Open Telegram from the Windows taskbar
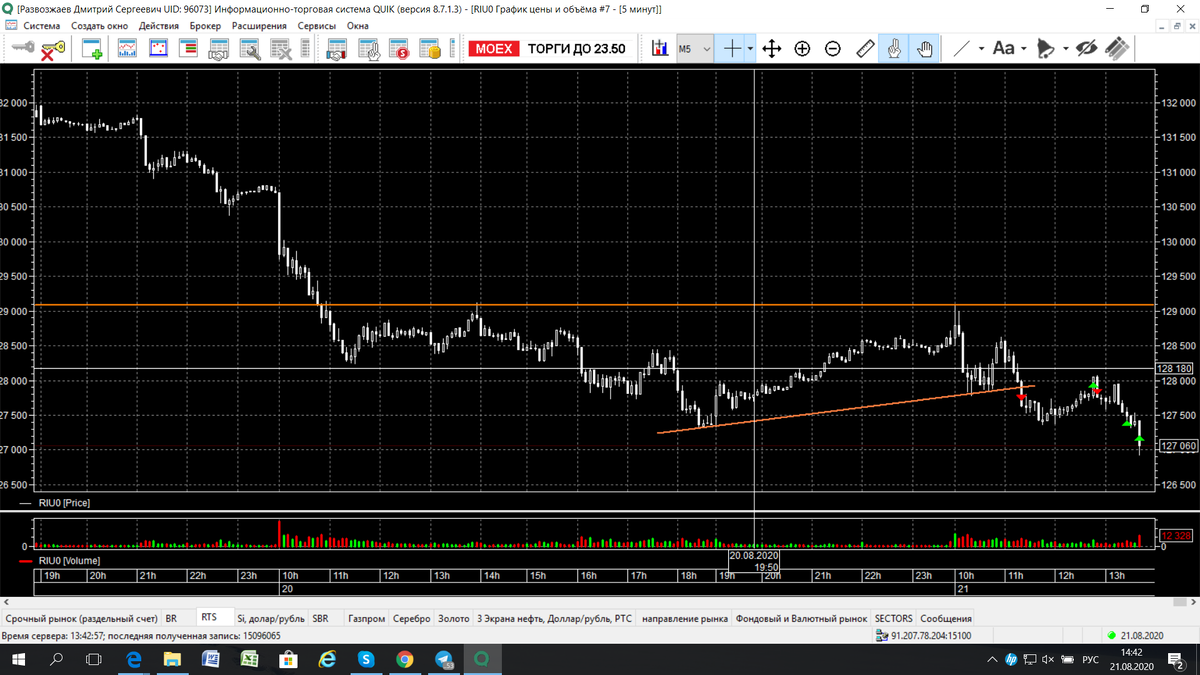Screen dimensions: 1200x675 pos(443,659)
